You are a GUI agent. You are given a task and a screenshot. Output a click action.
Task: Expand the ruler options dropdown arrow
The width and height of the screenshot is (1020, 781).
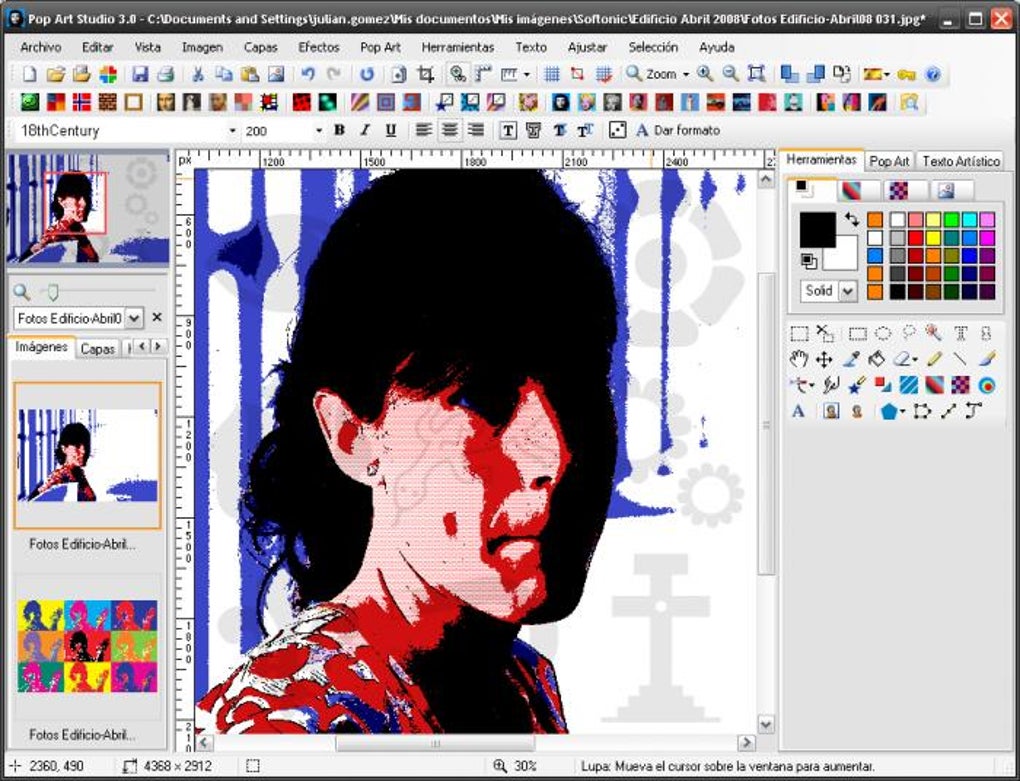pos(526,75)
